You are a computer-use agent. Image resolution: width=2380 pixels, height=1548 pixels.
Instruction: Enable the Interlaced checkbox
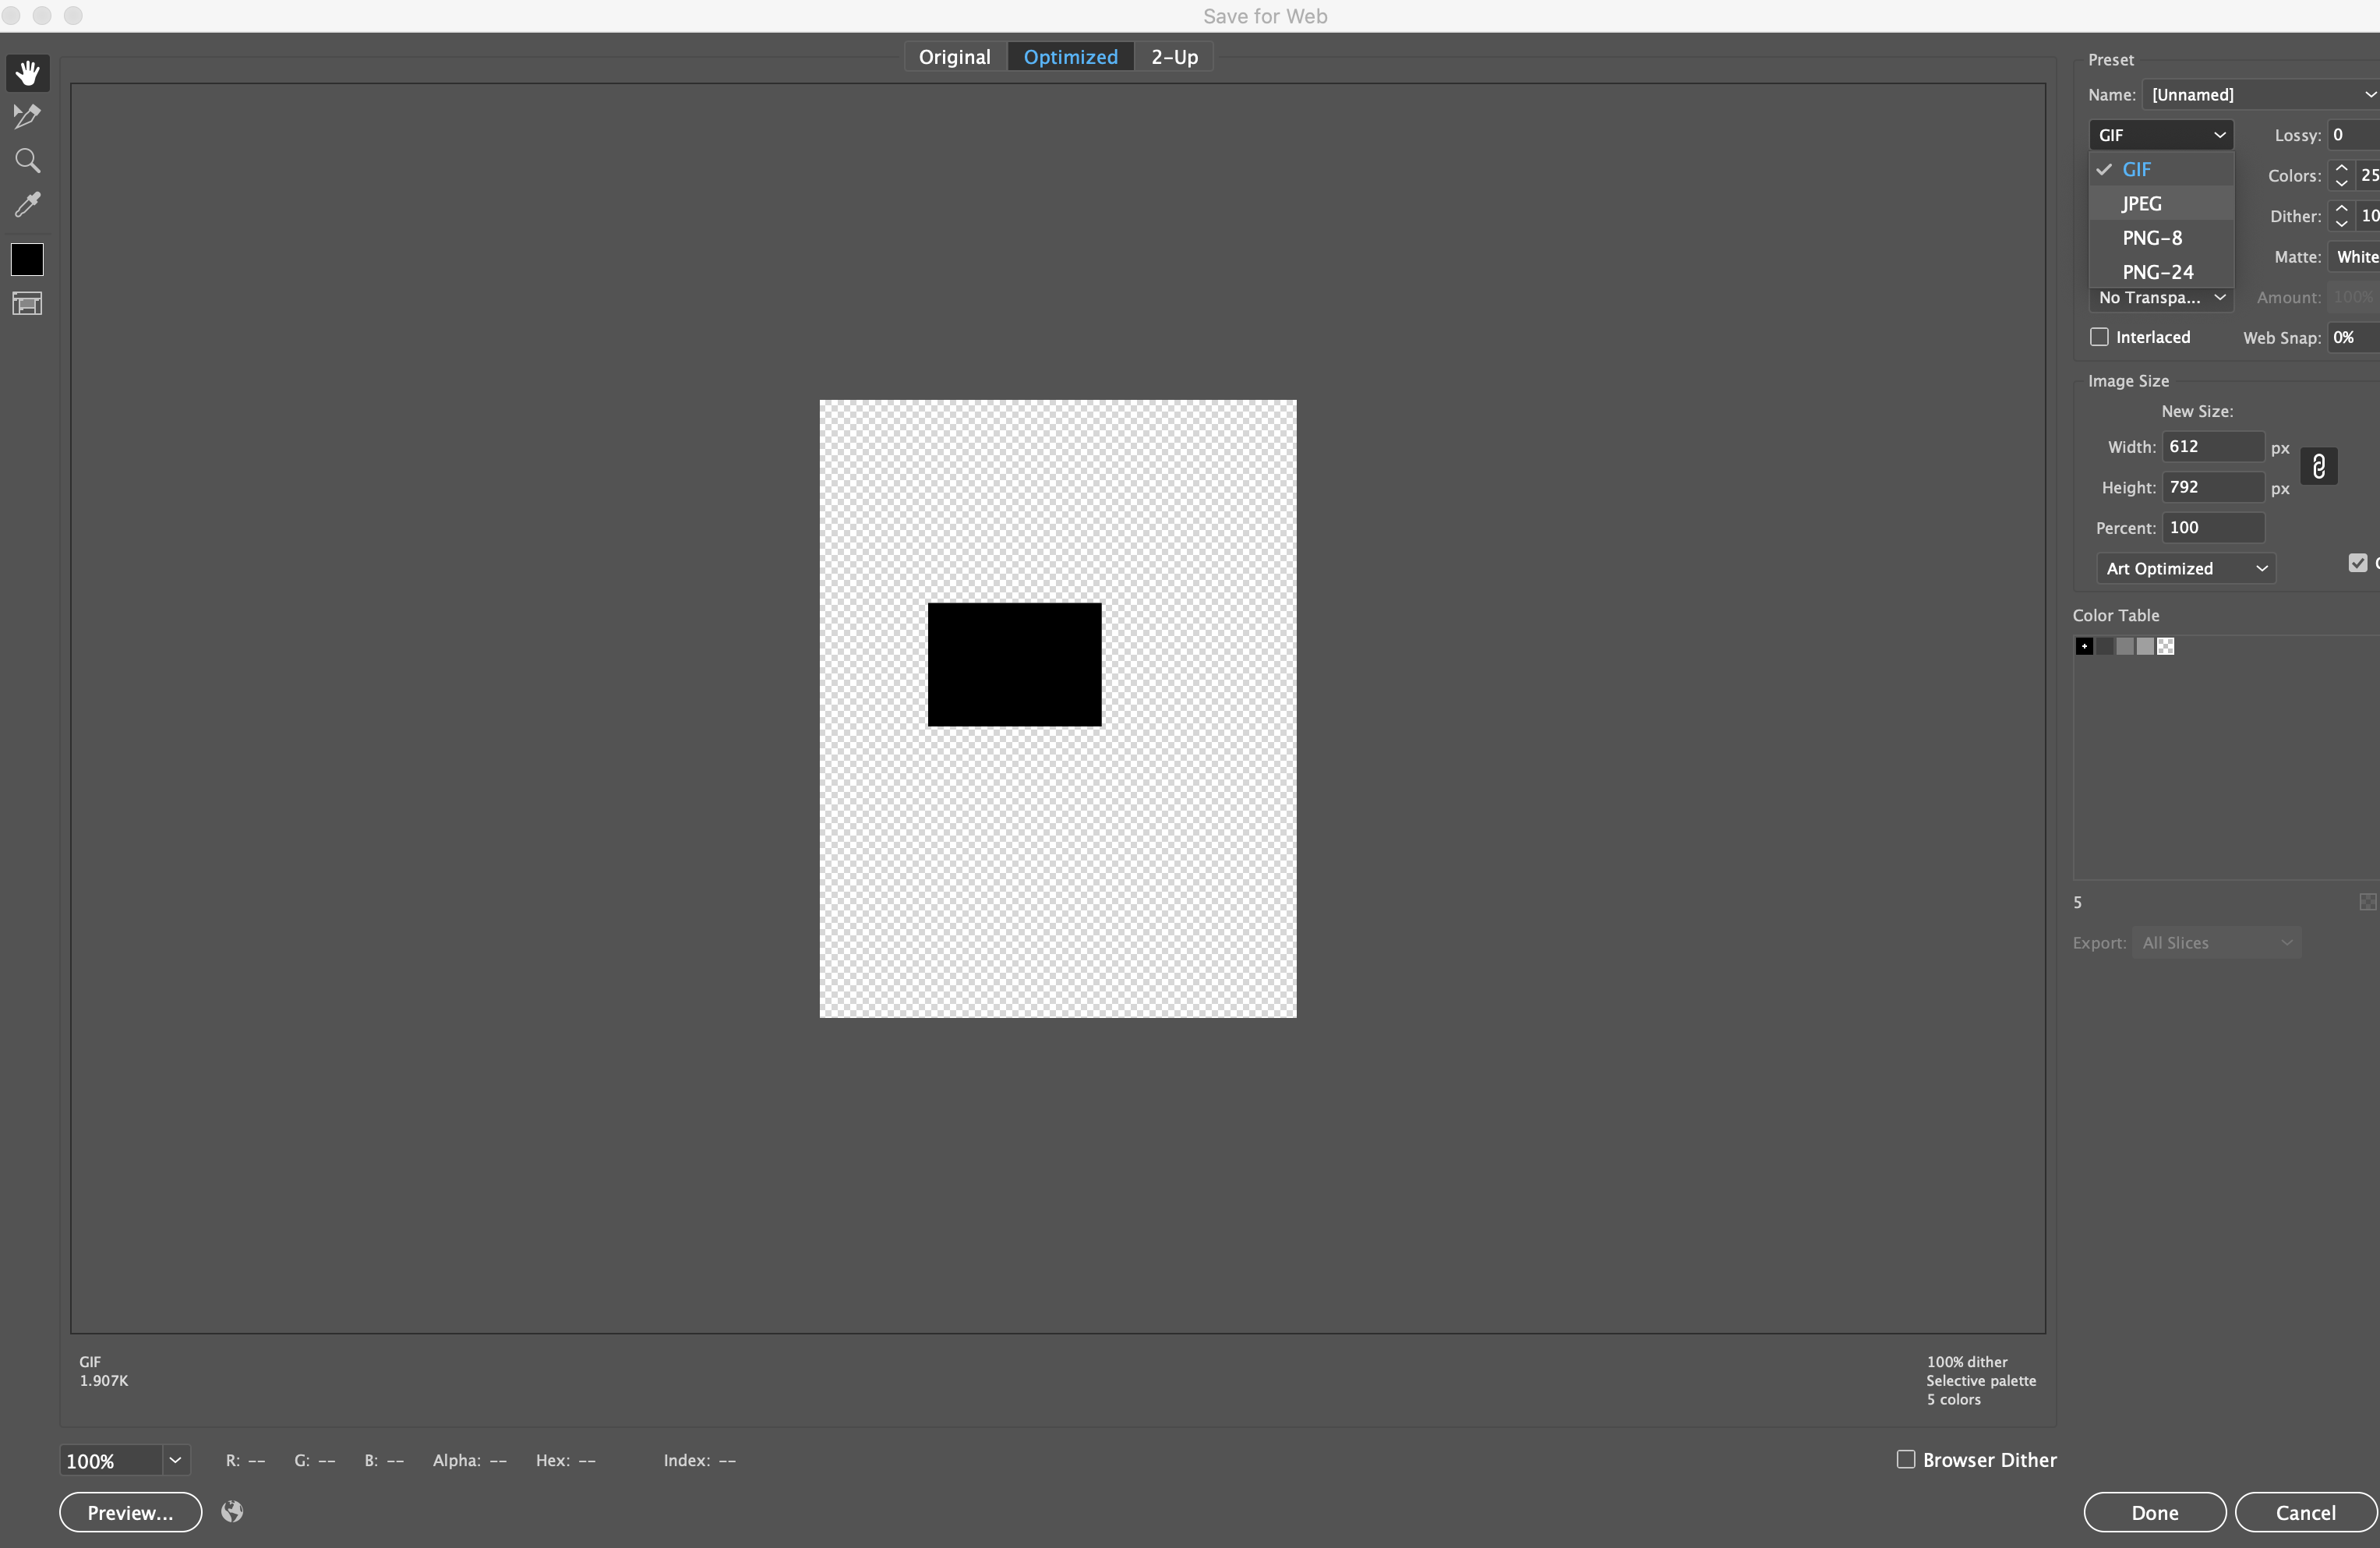tap(2099, 337)
